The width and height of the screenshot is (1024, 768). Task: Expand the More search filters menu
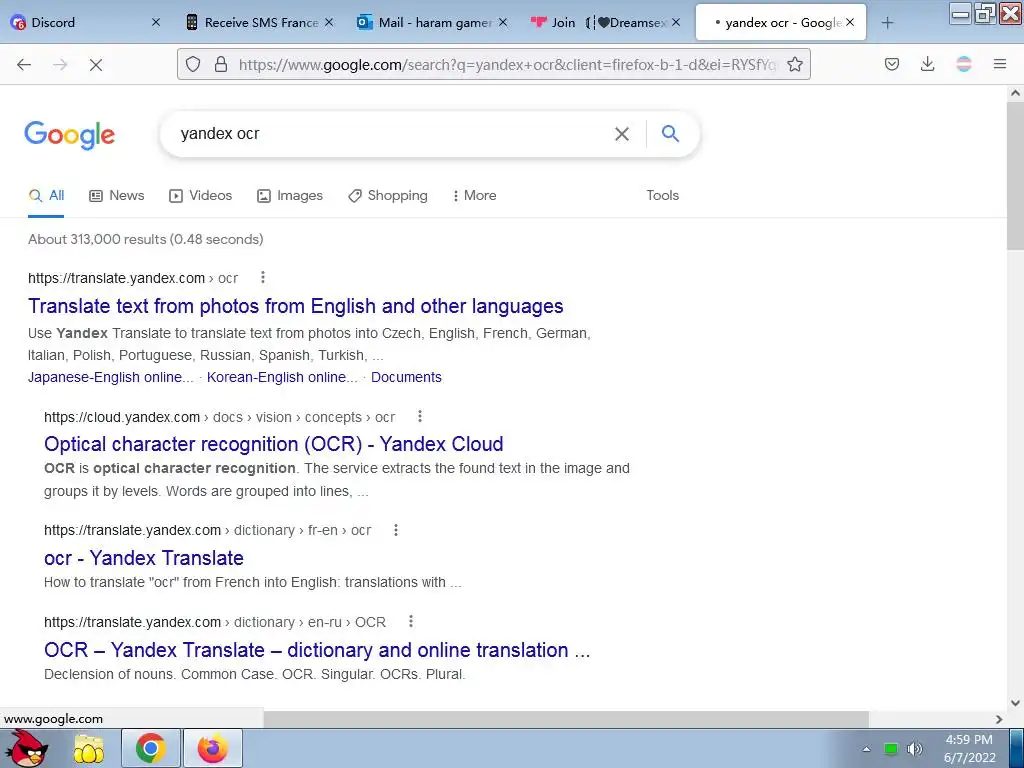click(x=474, y=195)
